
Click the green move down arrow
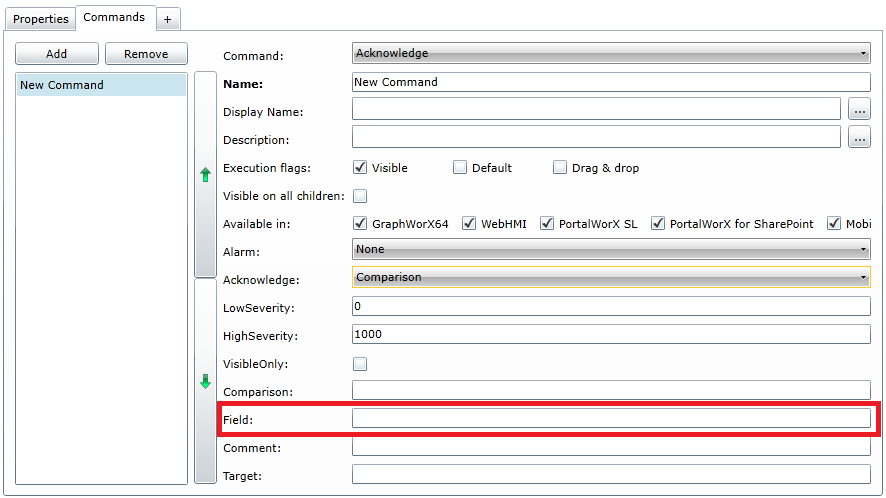pyautogui.click(x=205, y=381)
